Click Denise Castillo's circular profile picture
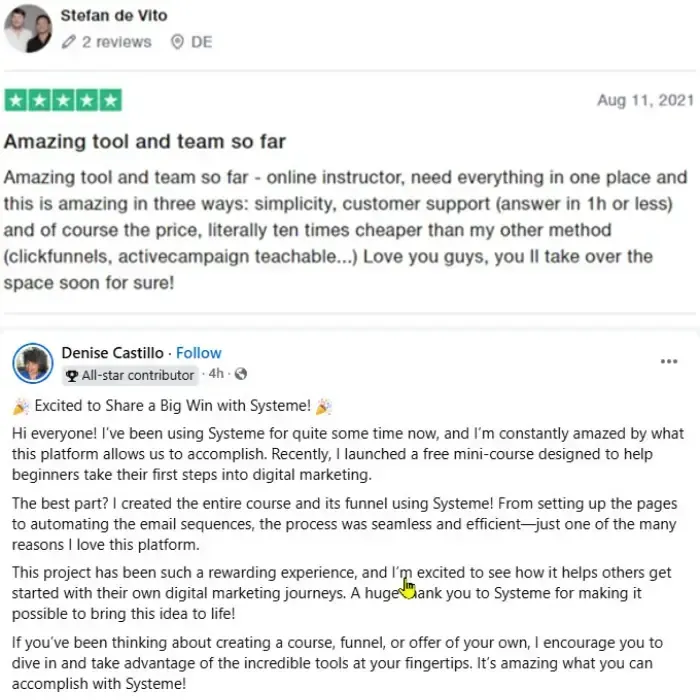700x700 pixels. [33, 363]
